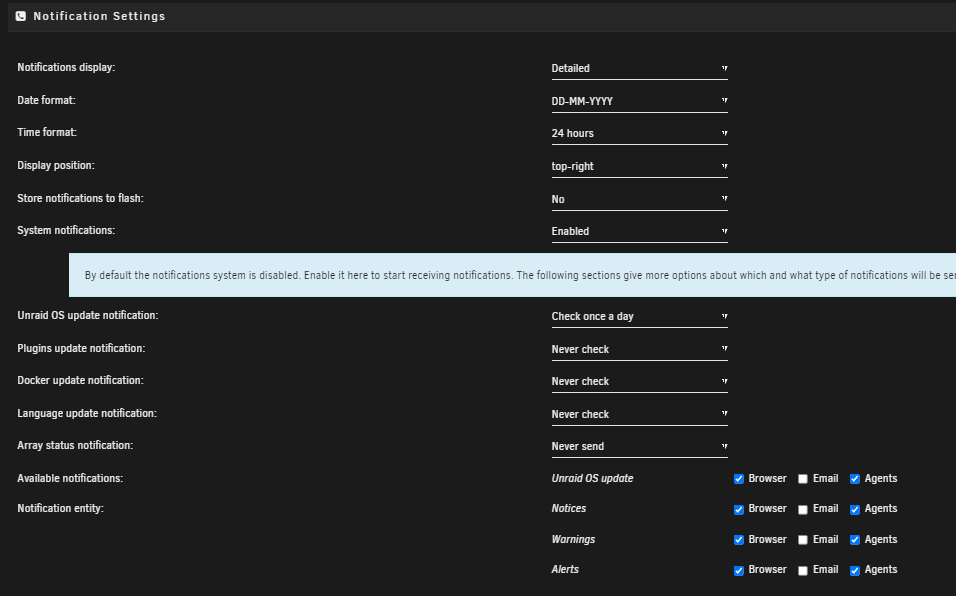The image size is (956, 596).
Task: Toggle Email checkbox for Unraid OS update
Action: point(803,479)
